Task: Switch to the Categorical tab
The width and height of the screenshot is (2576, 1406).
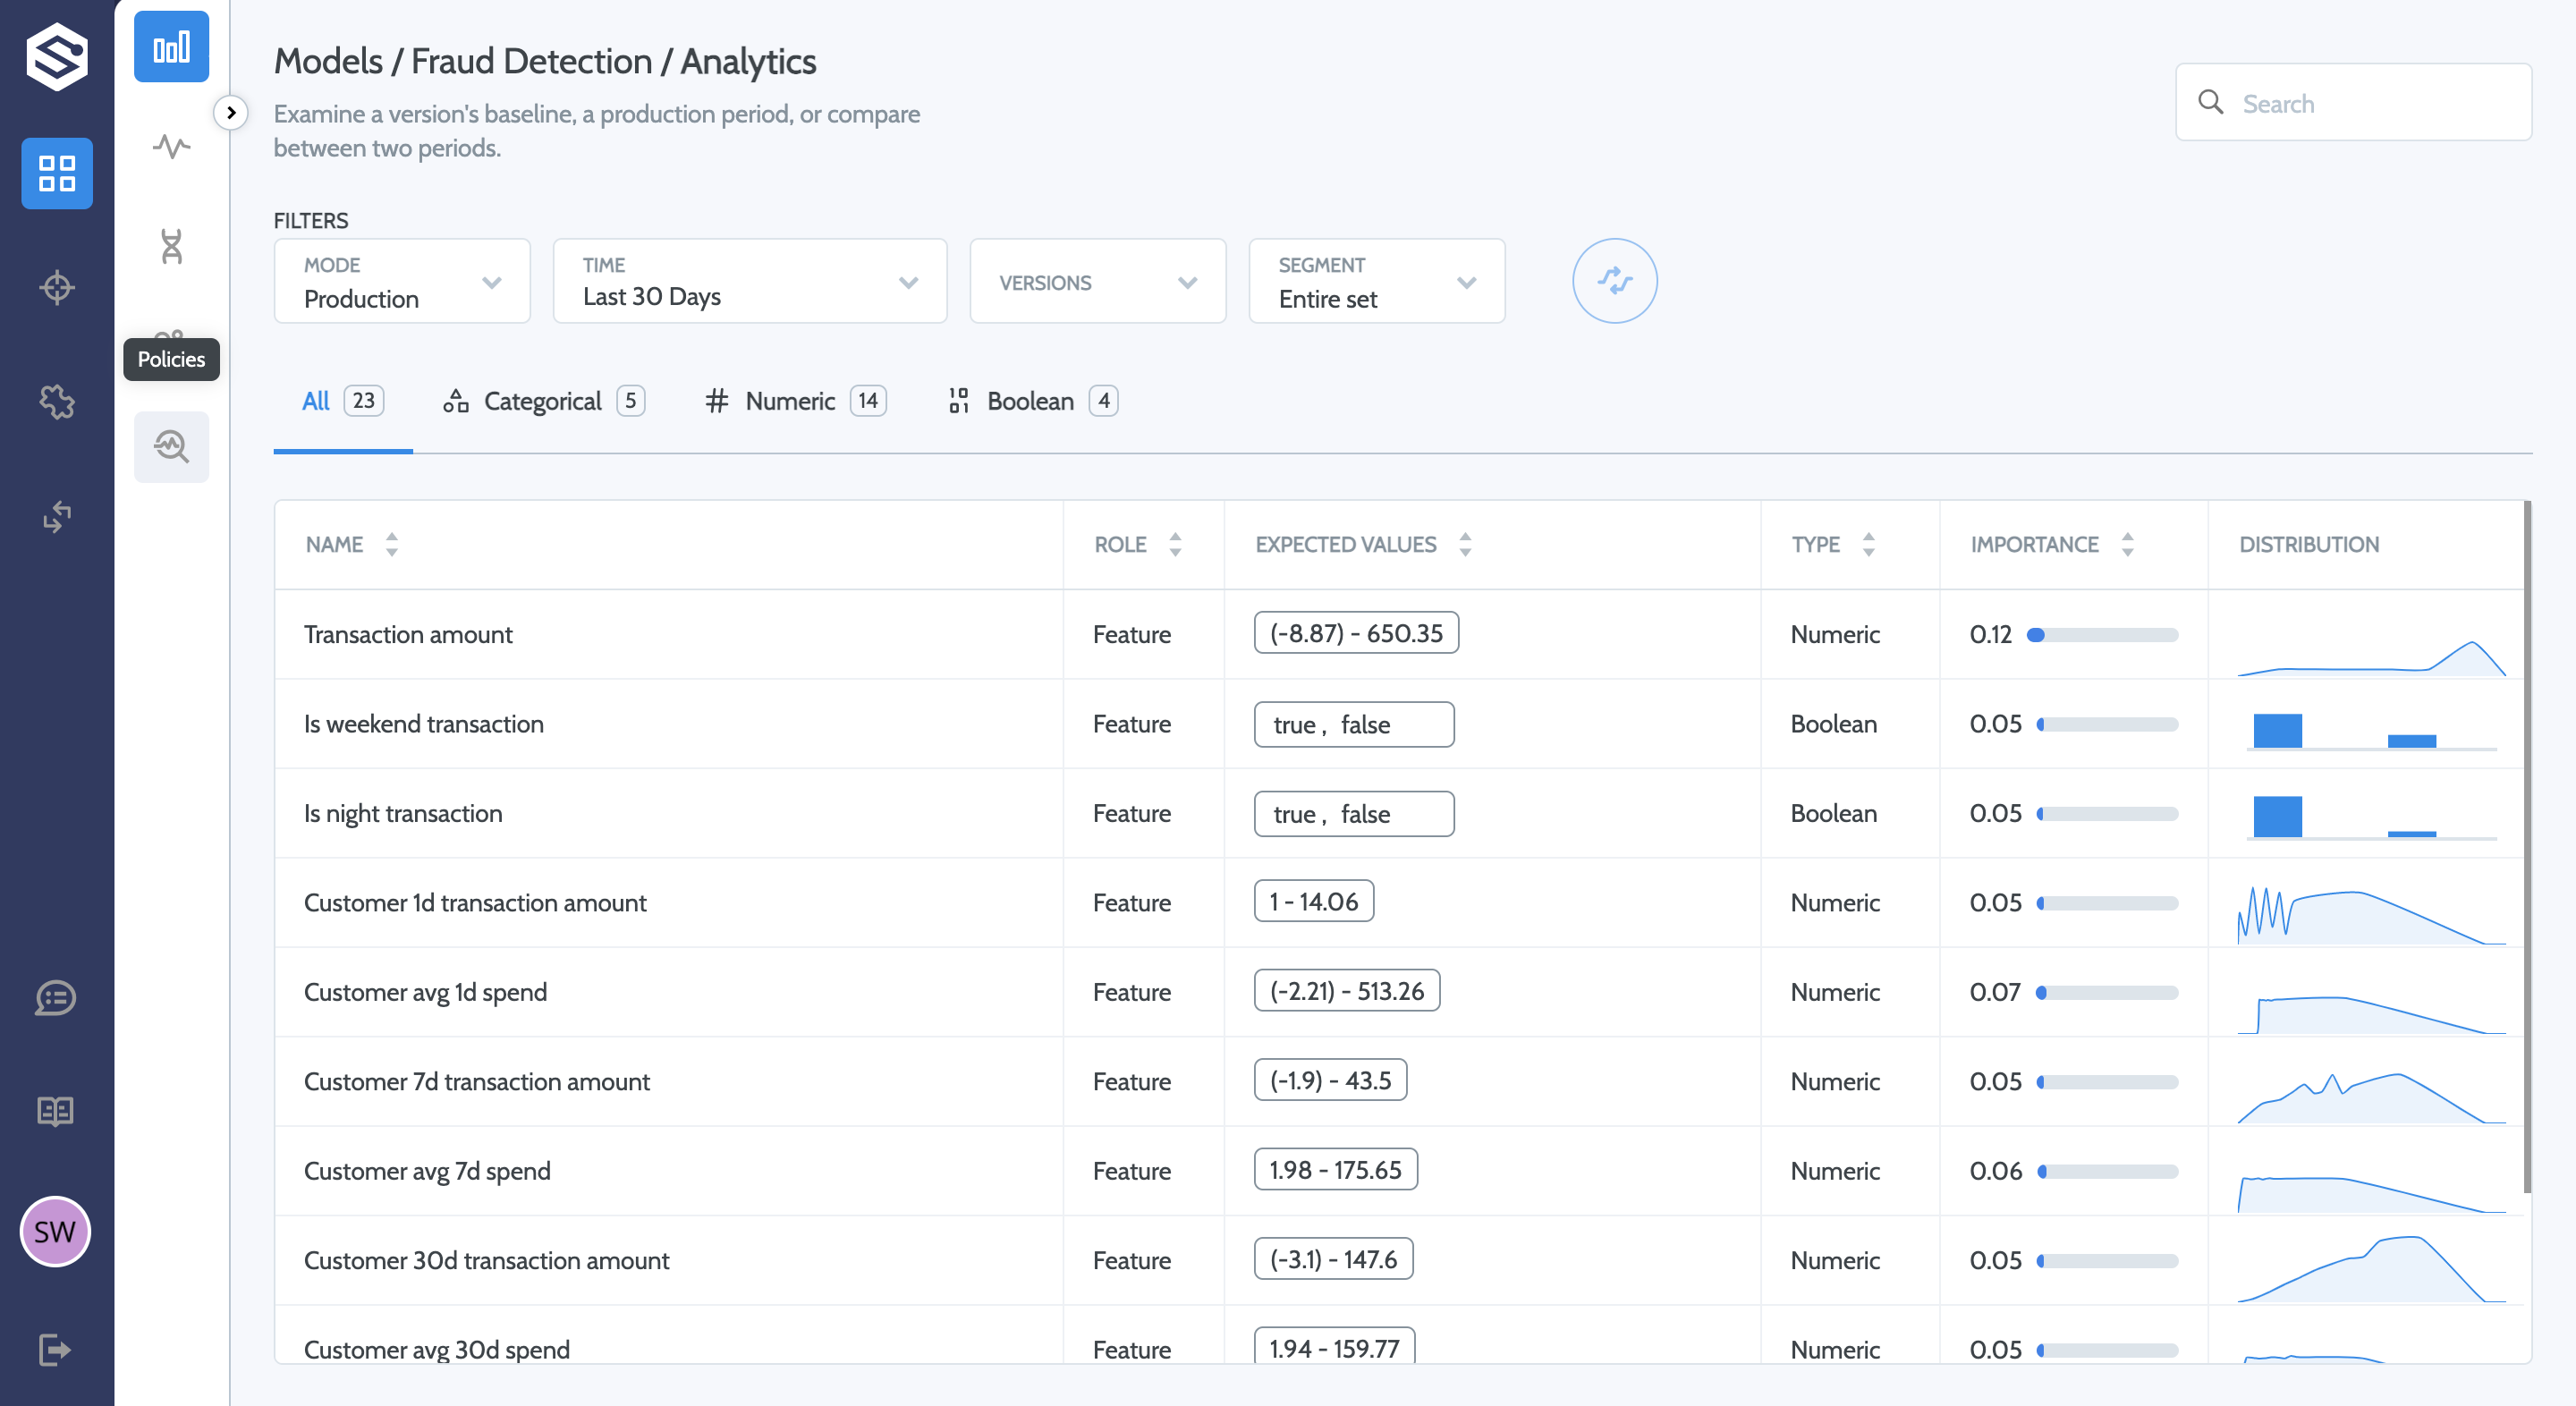Action: tap(543, 402)
